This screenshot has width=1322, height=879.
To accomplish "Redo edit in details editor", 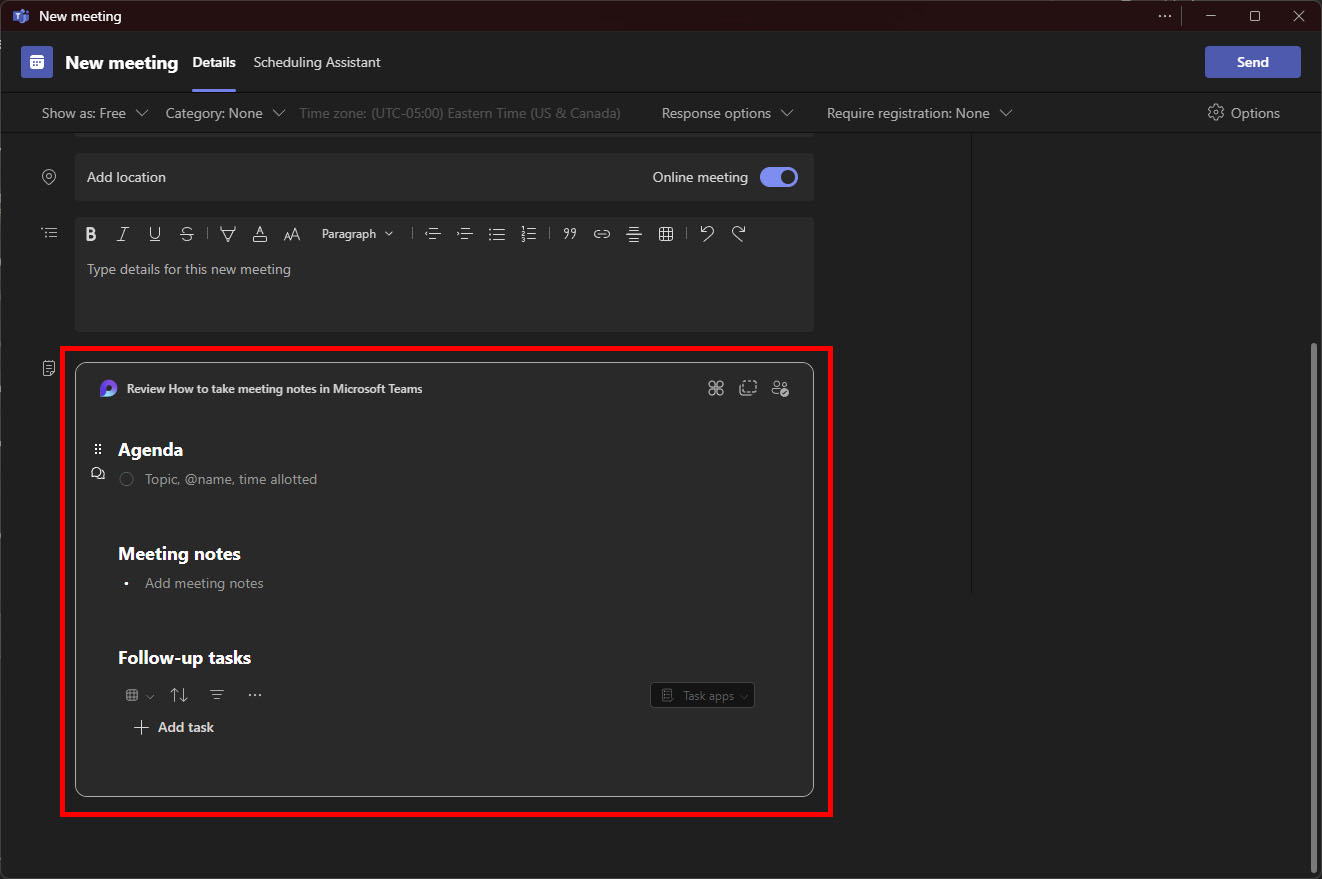I will point(739,234).
